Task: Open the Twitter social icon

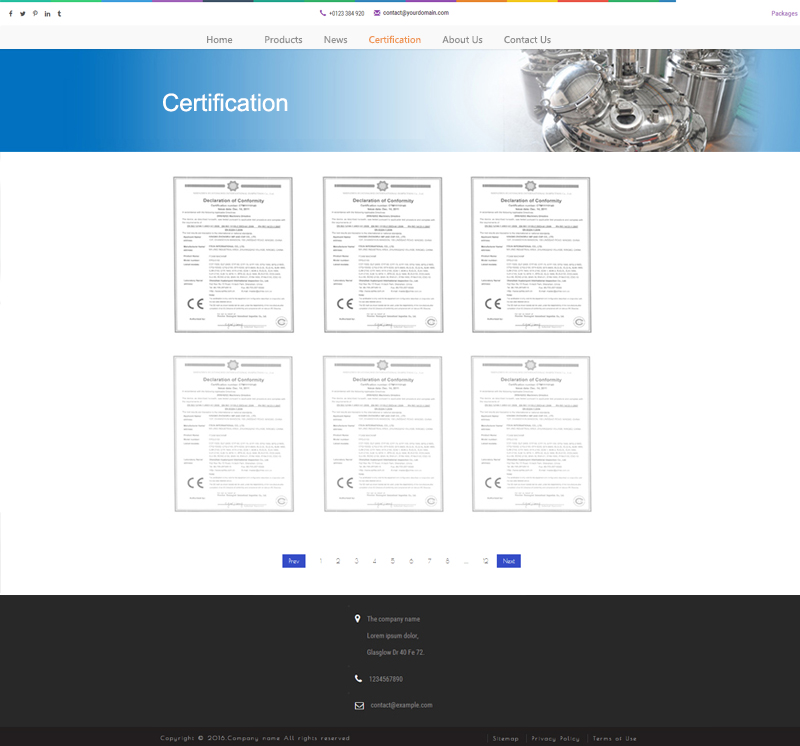Action: 22,13
